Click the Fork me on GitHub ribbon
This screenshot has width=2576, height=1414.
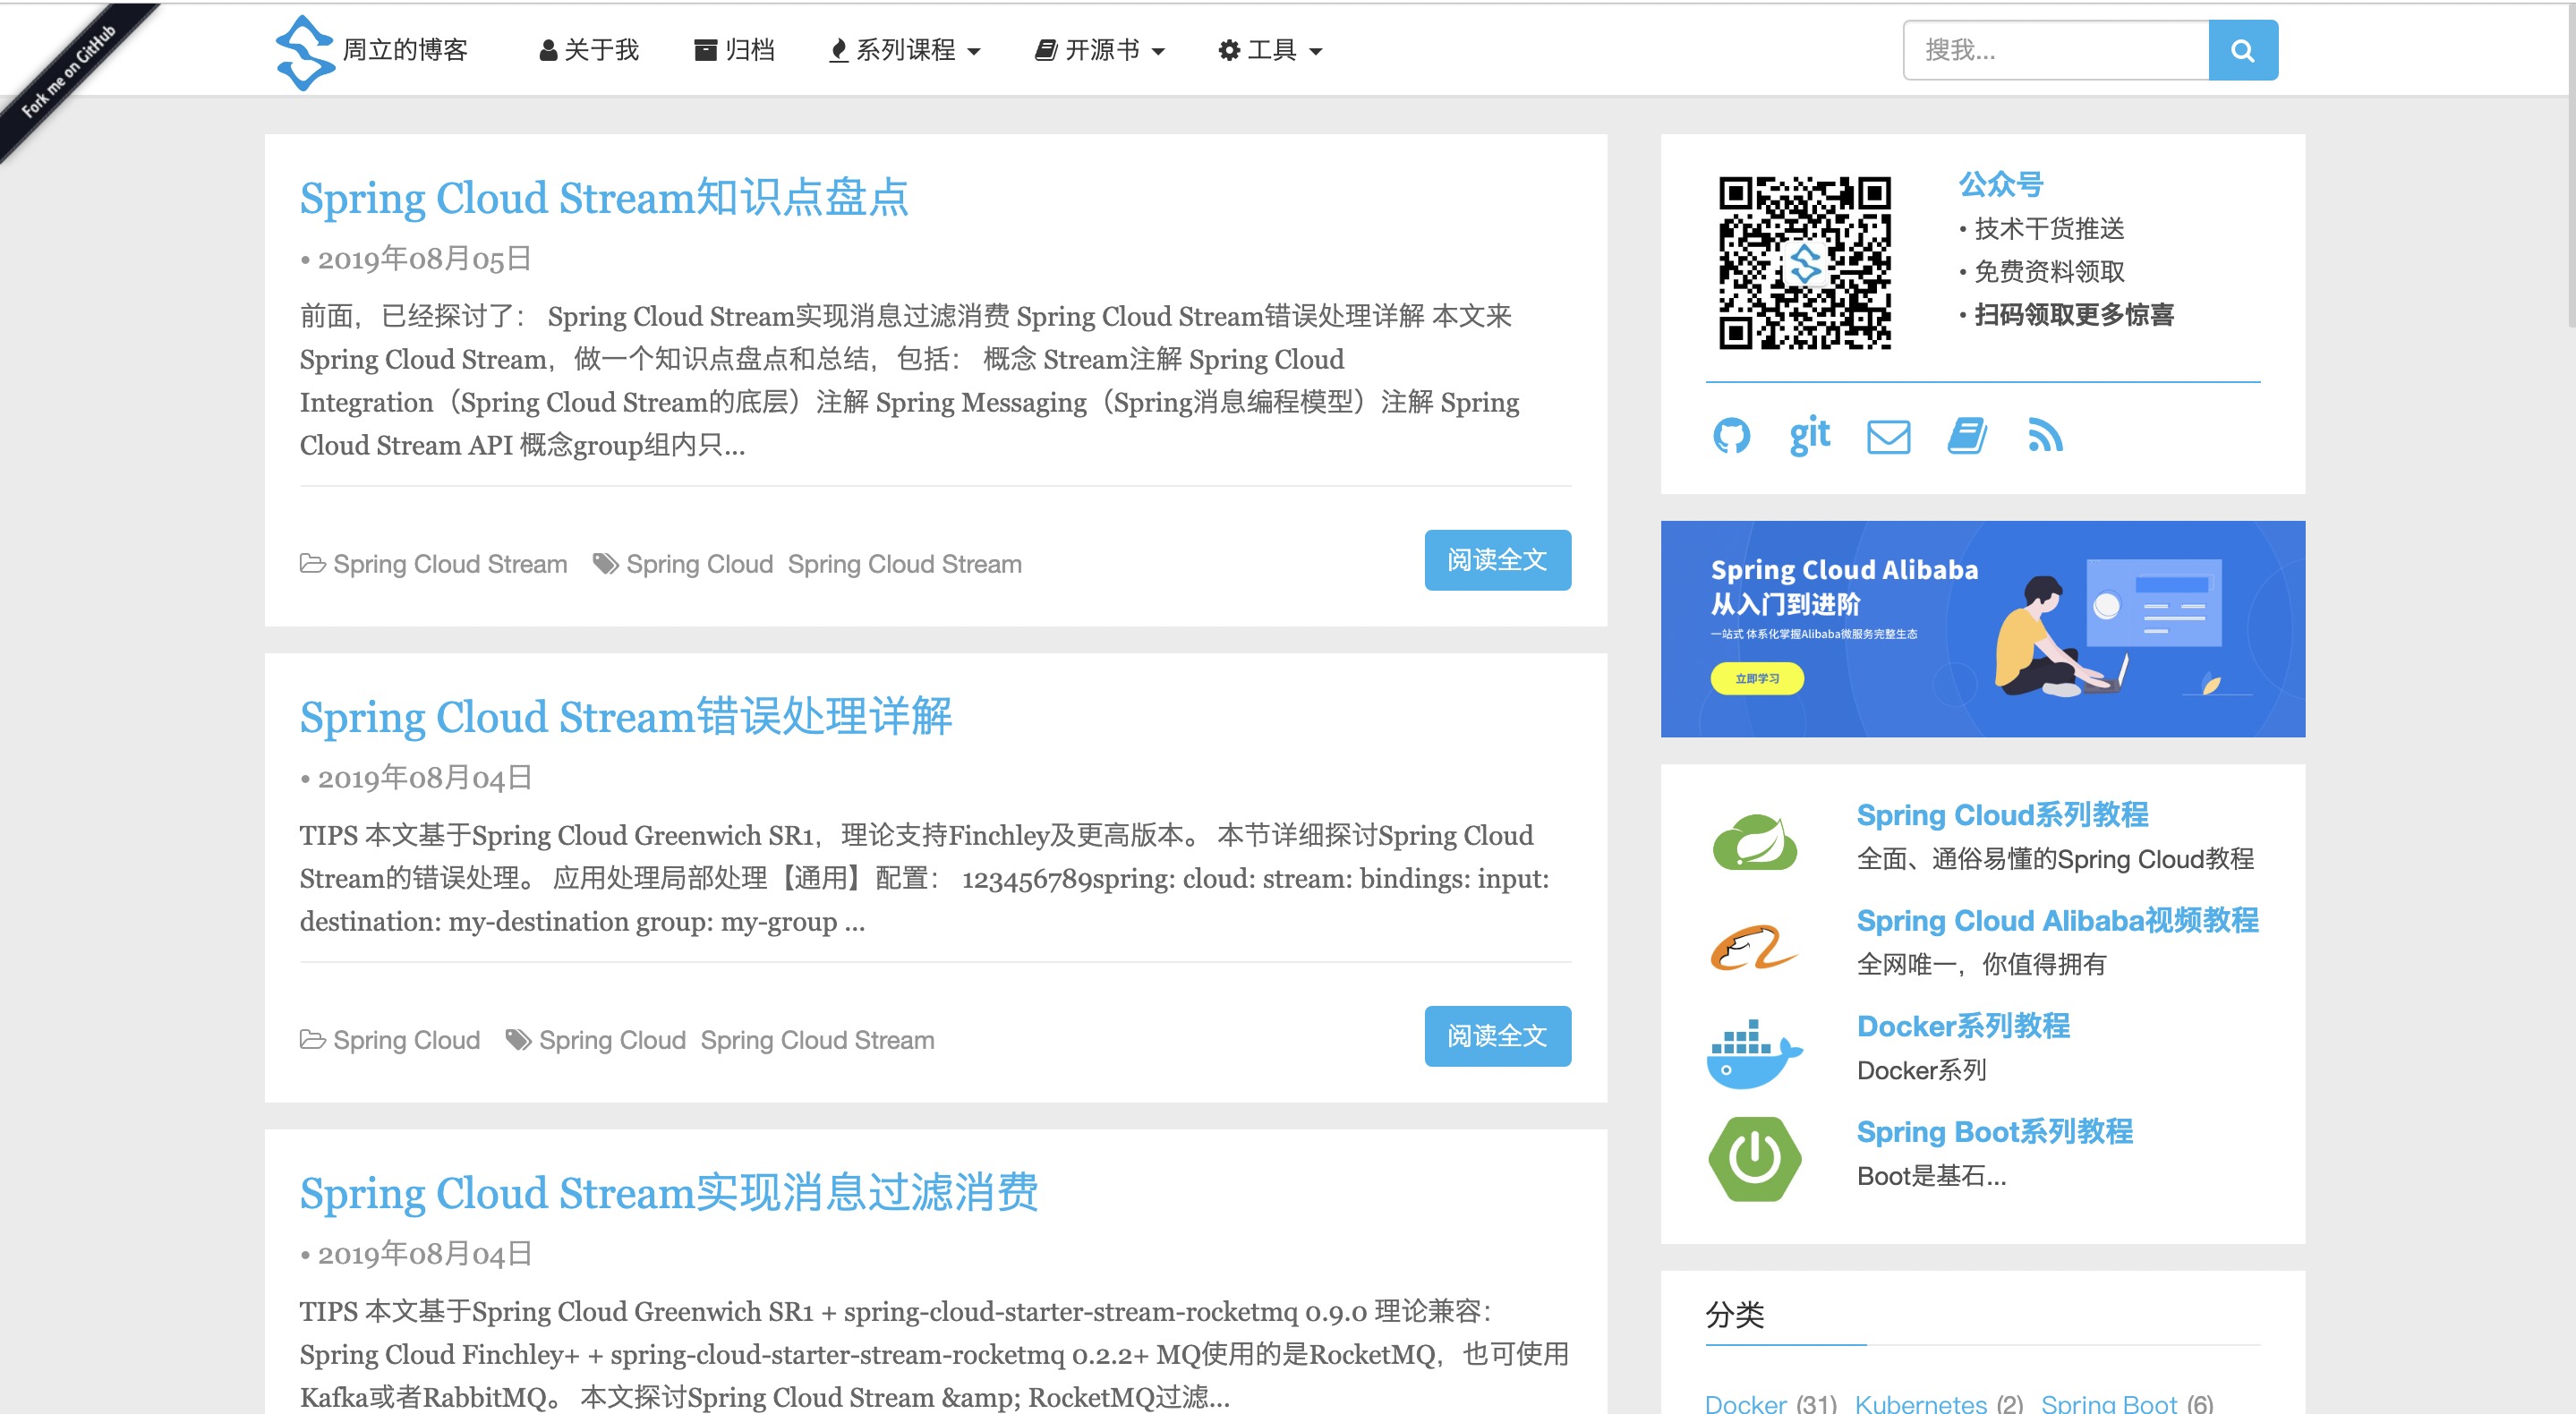pos(68,72)
